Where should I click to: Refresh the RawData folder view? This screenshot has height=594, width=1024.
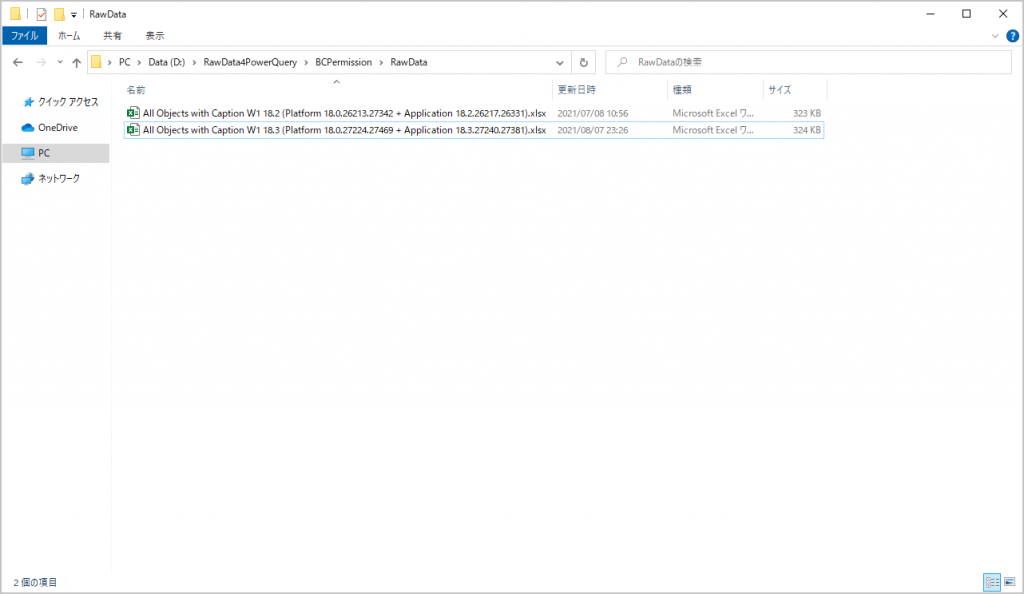[x=585, y=62]
